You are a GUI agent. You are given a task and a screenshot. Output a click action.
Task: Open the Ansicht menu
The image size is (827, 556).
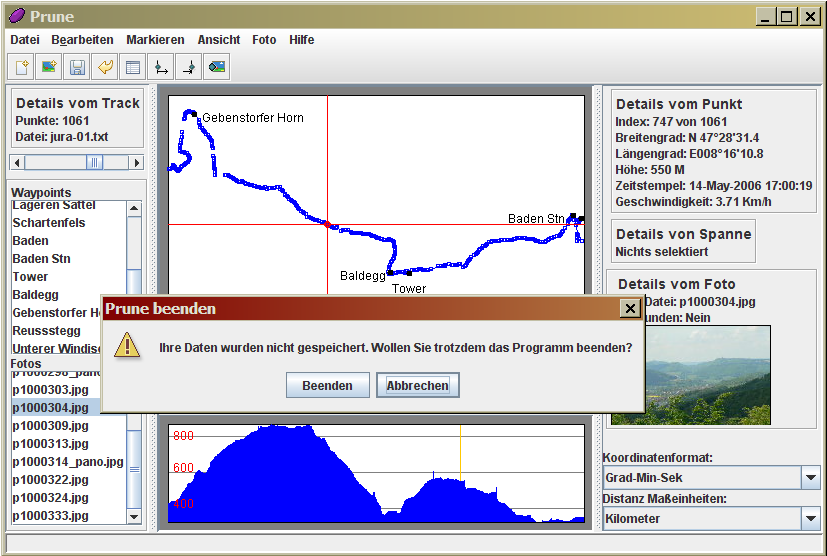click(x=219, y=40)
